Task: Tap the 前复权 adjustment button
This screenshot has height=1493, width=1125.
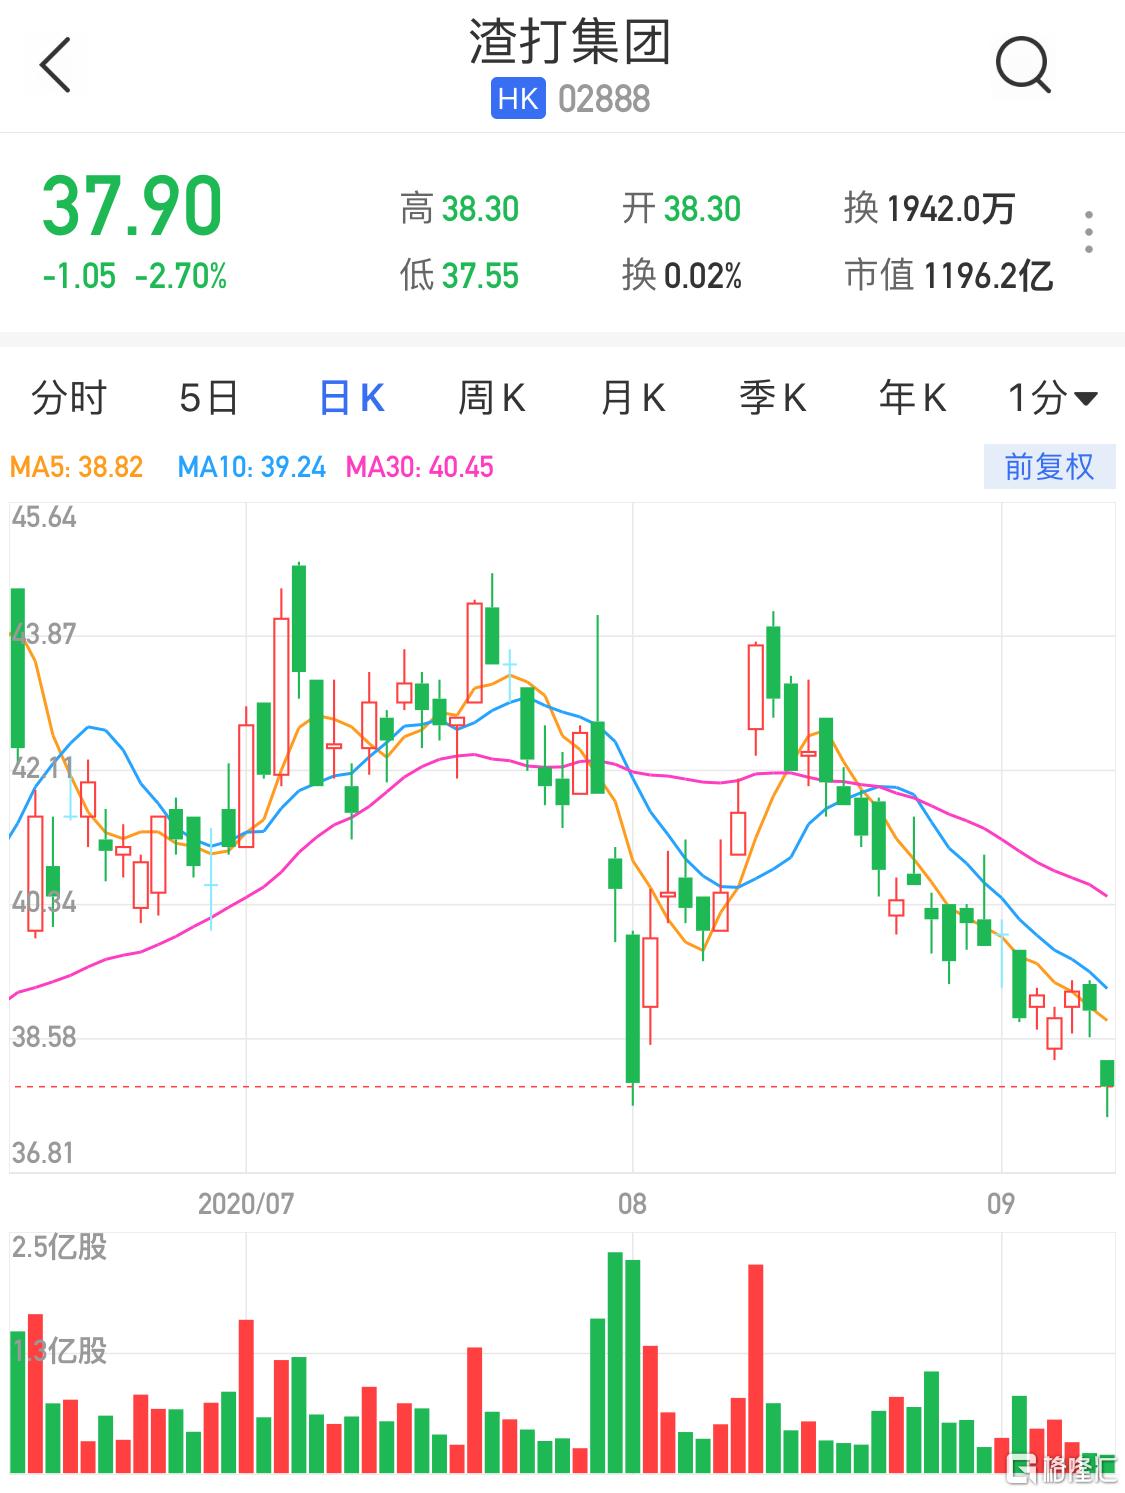Action: coord(1049,467)
